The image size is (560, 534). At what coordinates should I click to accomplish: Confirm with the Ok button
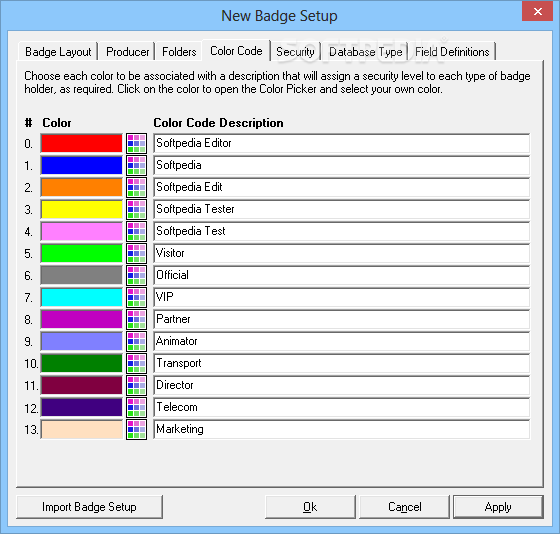click(310, 507)
